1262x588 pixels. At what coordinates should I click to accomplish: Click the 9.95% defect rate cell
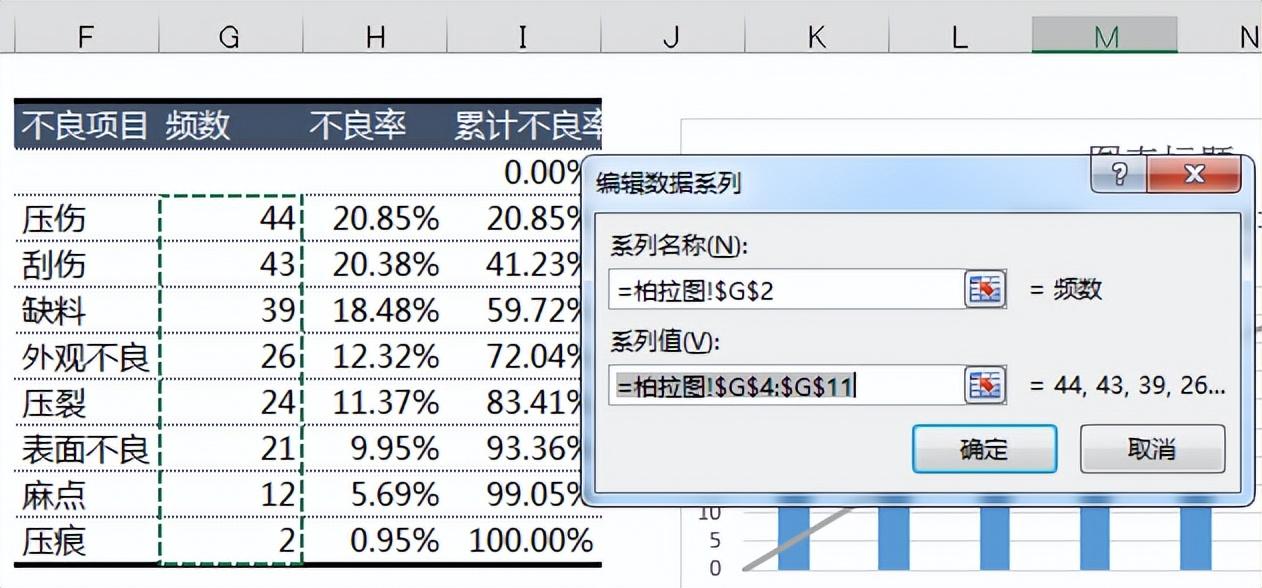(x=375, y=449)
